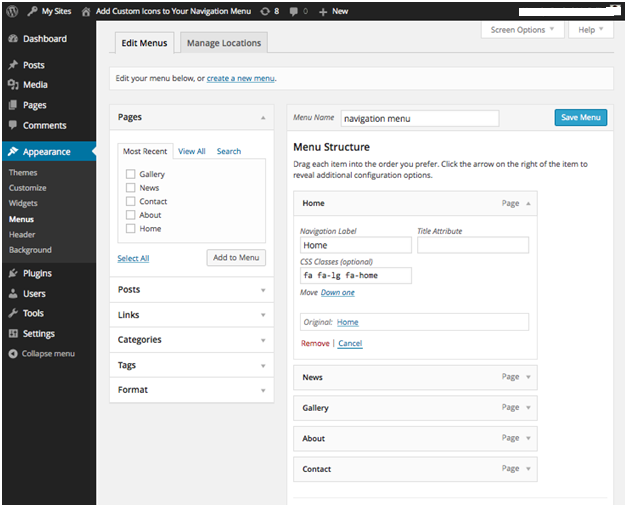This screenshot has height=507, width=625.
Task: Click the Users person icon
Action: [x=13, y=293]
